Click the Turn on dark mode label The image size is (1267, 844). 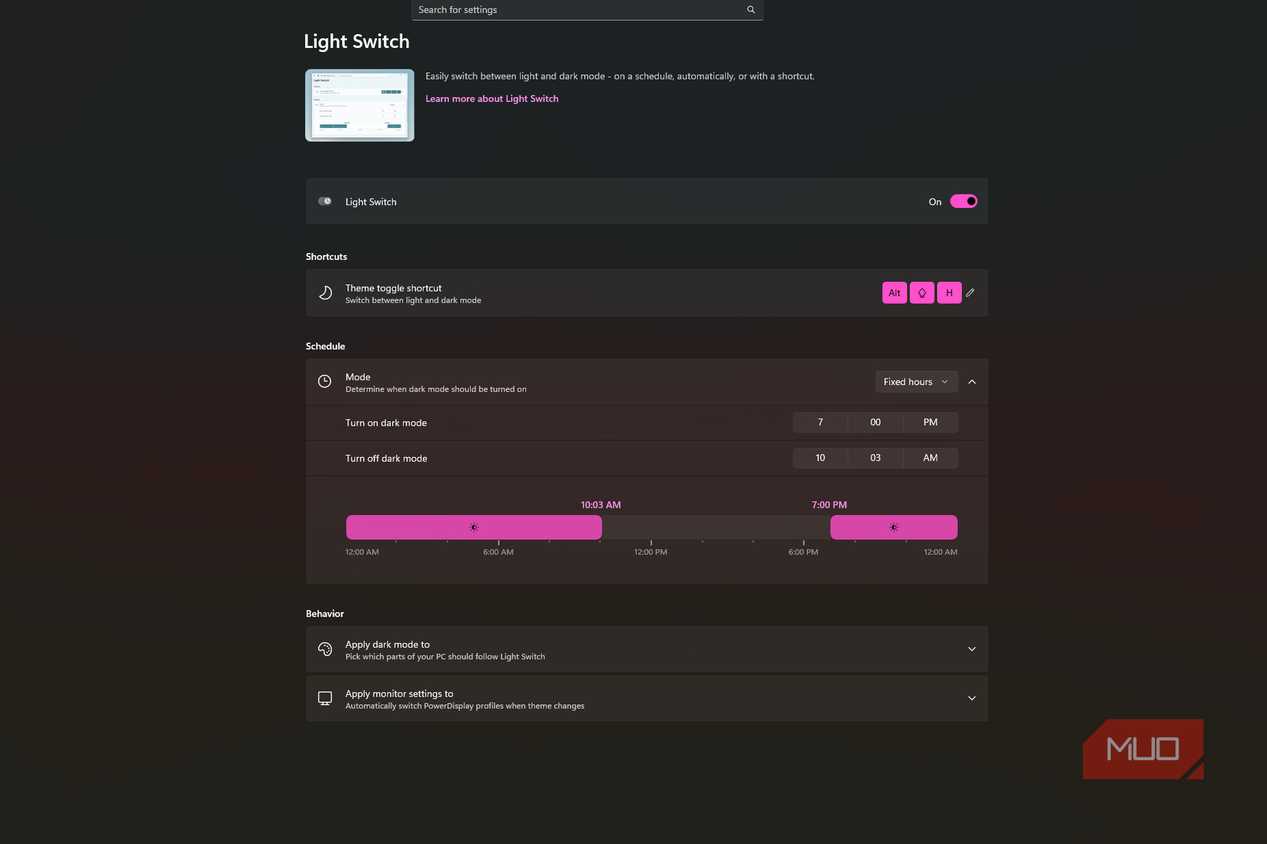coord(386,423)
